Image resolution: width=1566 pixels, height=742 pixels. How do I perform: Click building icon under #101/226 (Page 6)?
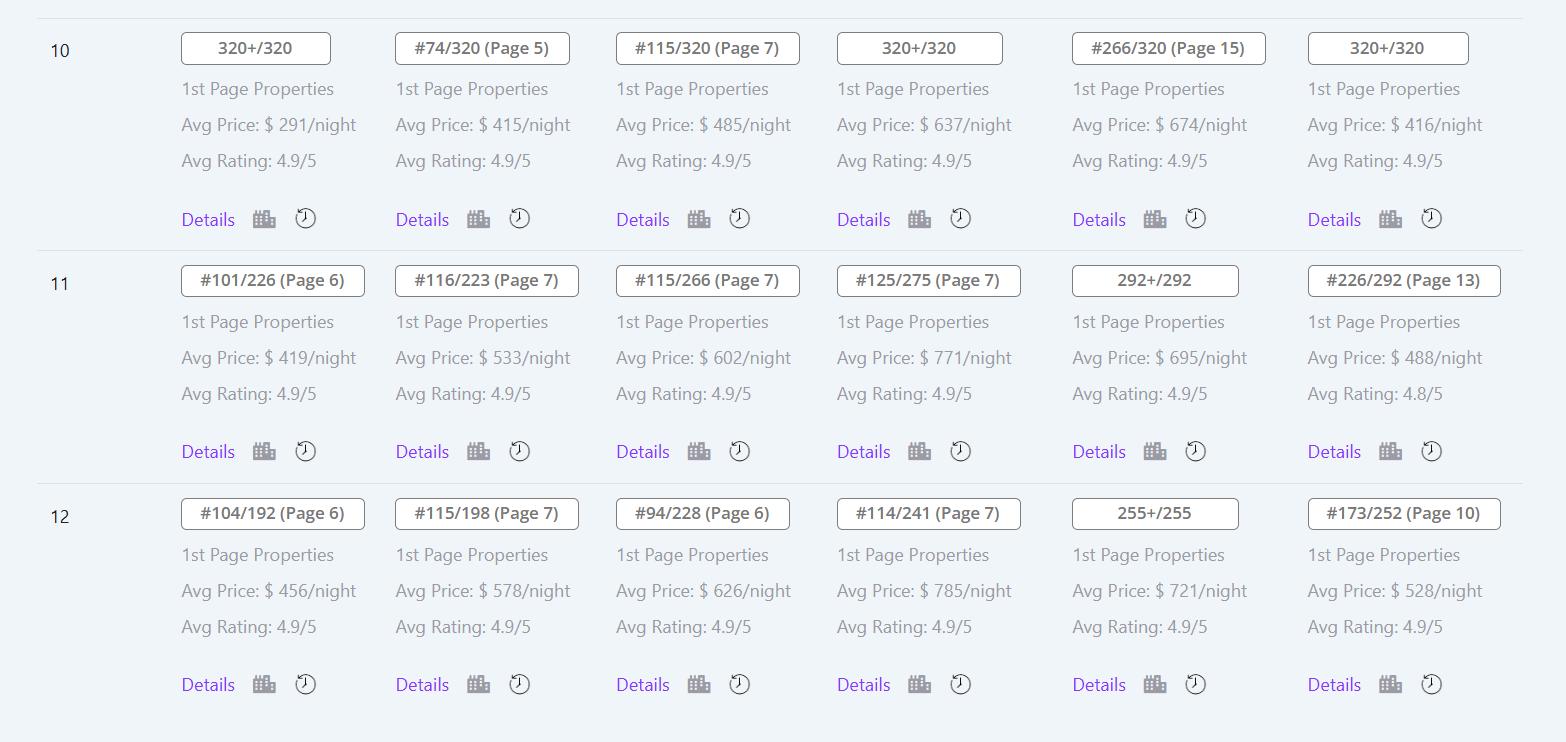(264, 452)
